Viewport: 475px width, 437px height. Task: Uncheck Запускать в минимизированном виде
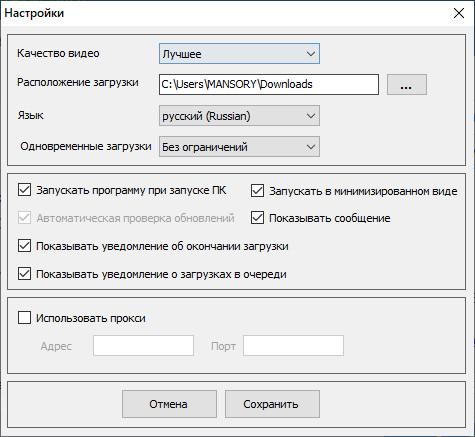(257, 191)
